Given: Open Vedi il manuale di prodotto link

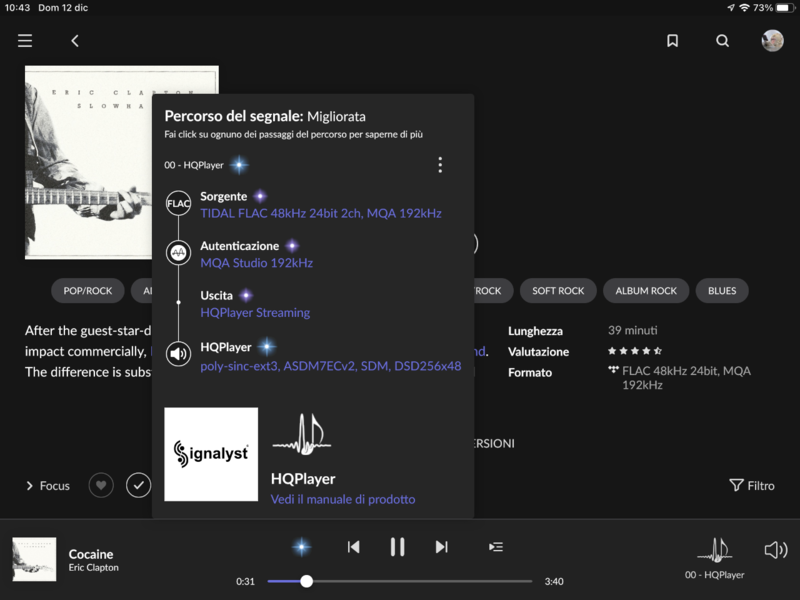Looking at the screenshot, I should tap(342, 499).
